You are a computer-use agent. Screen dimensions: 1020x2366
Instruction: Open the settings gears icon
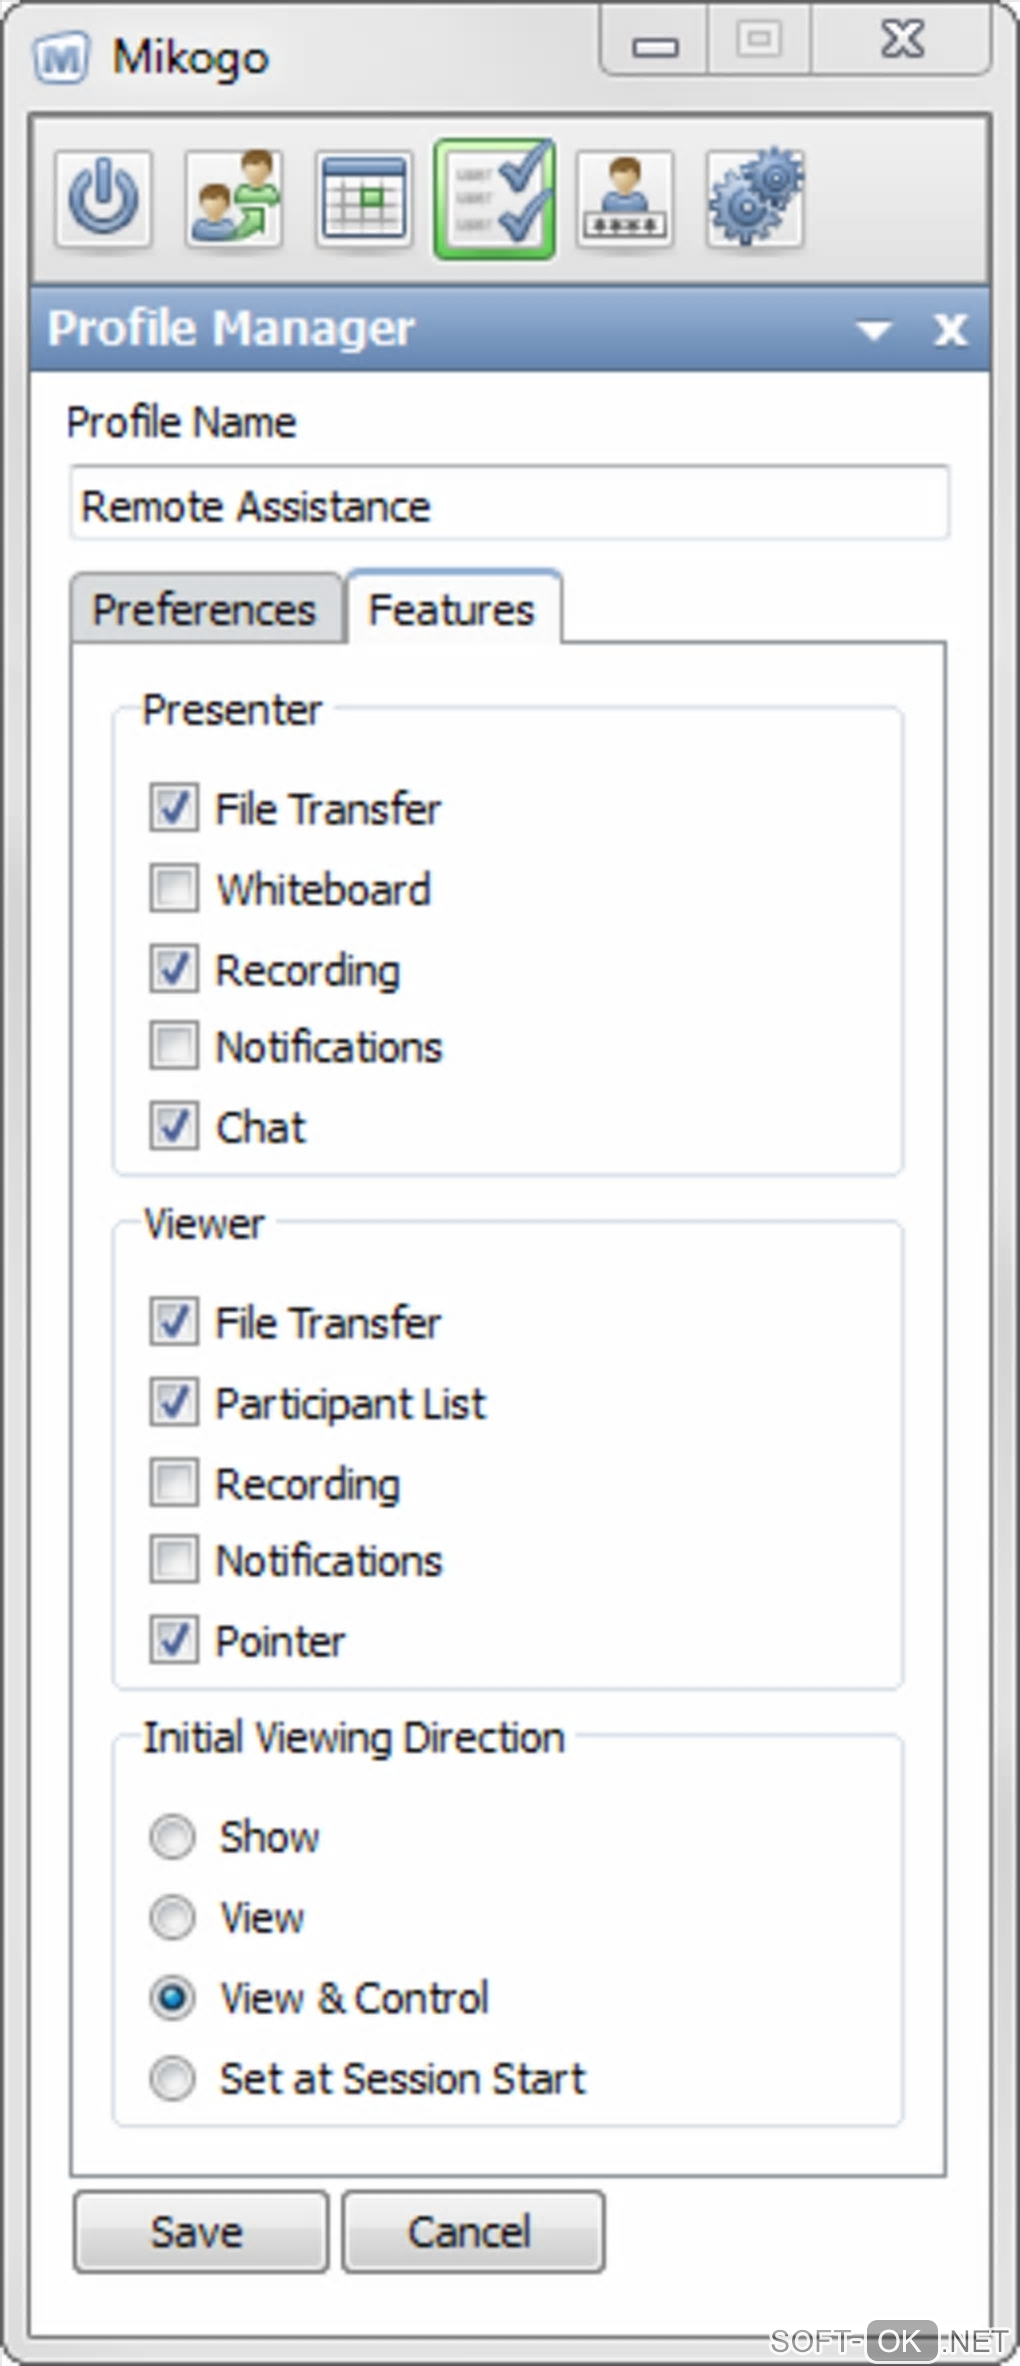click(x=754, y=199)
